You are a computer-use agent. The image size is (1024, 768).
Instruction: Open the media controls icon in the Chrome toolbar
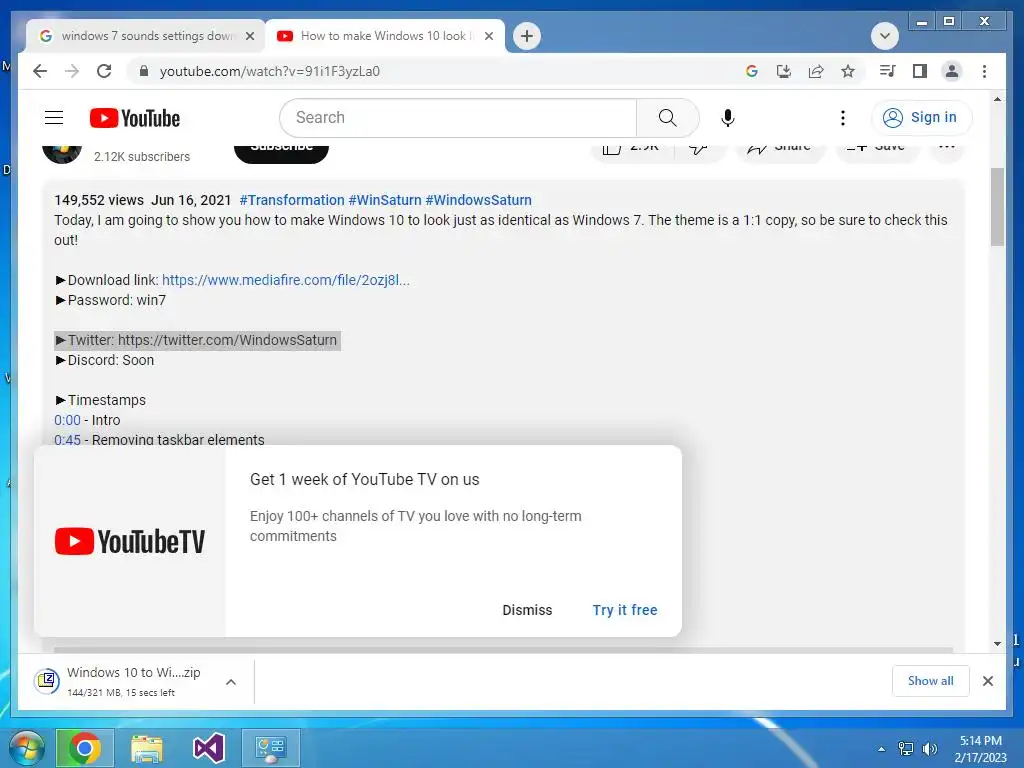tap(888, 71)
